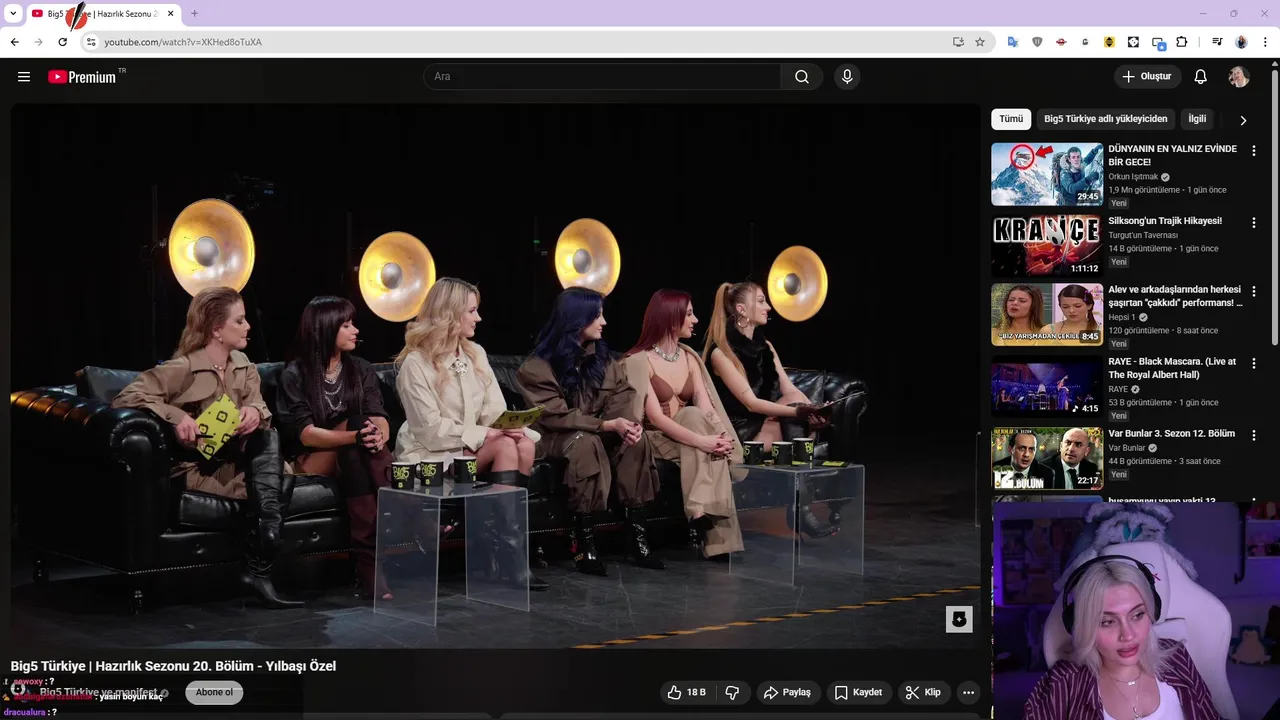The width and height of the screenshot is (1280, 720).
Task: Save the video with Kaydet
Action: pyautogui.click(x=858, y=692)
